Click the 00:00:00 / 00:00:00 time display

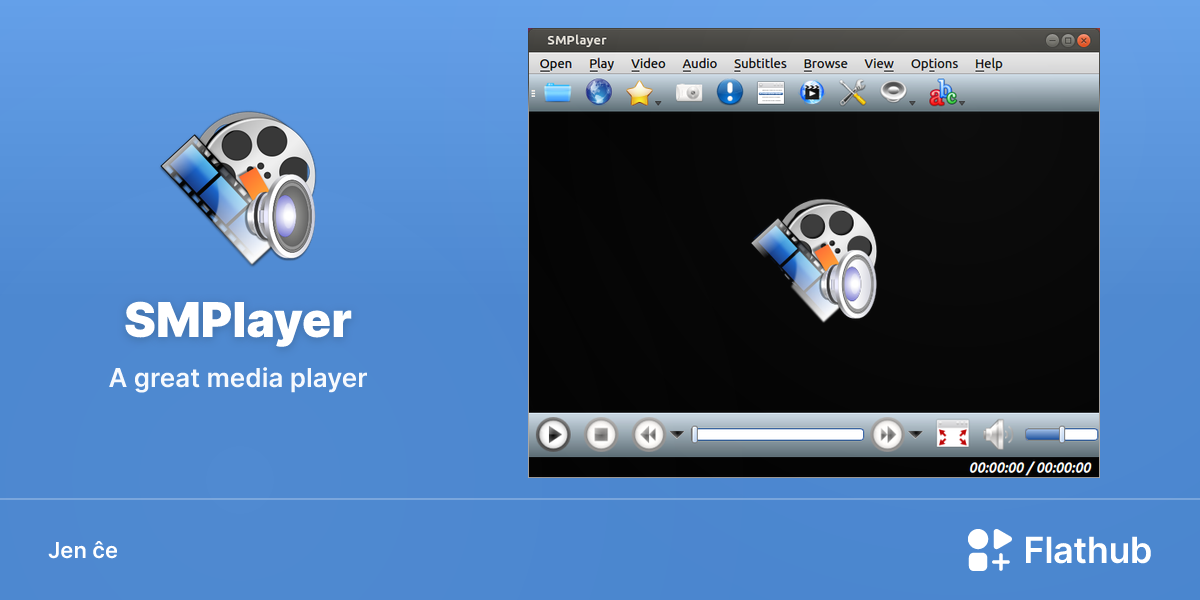1030,467
